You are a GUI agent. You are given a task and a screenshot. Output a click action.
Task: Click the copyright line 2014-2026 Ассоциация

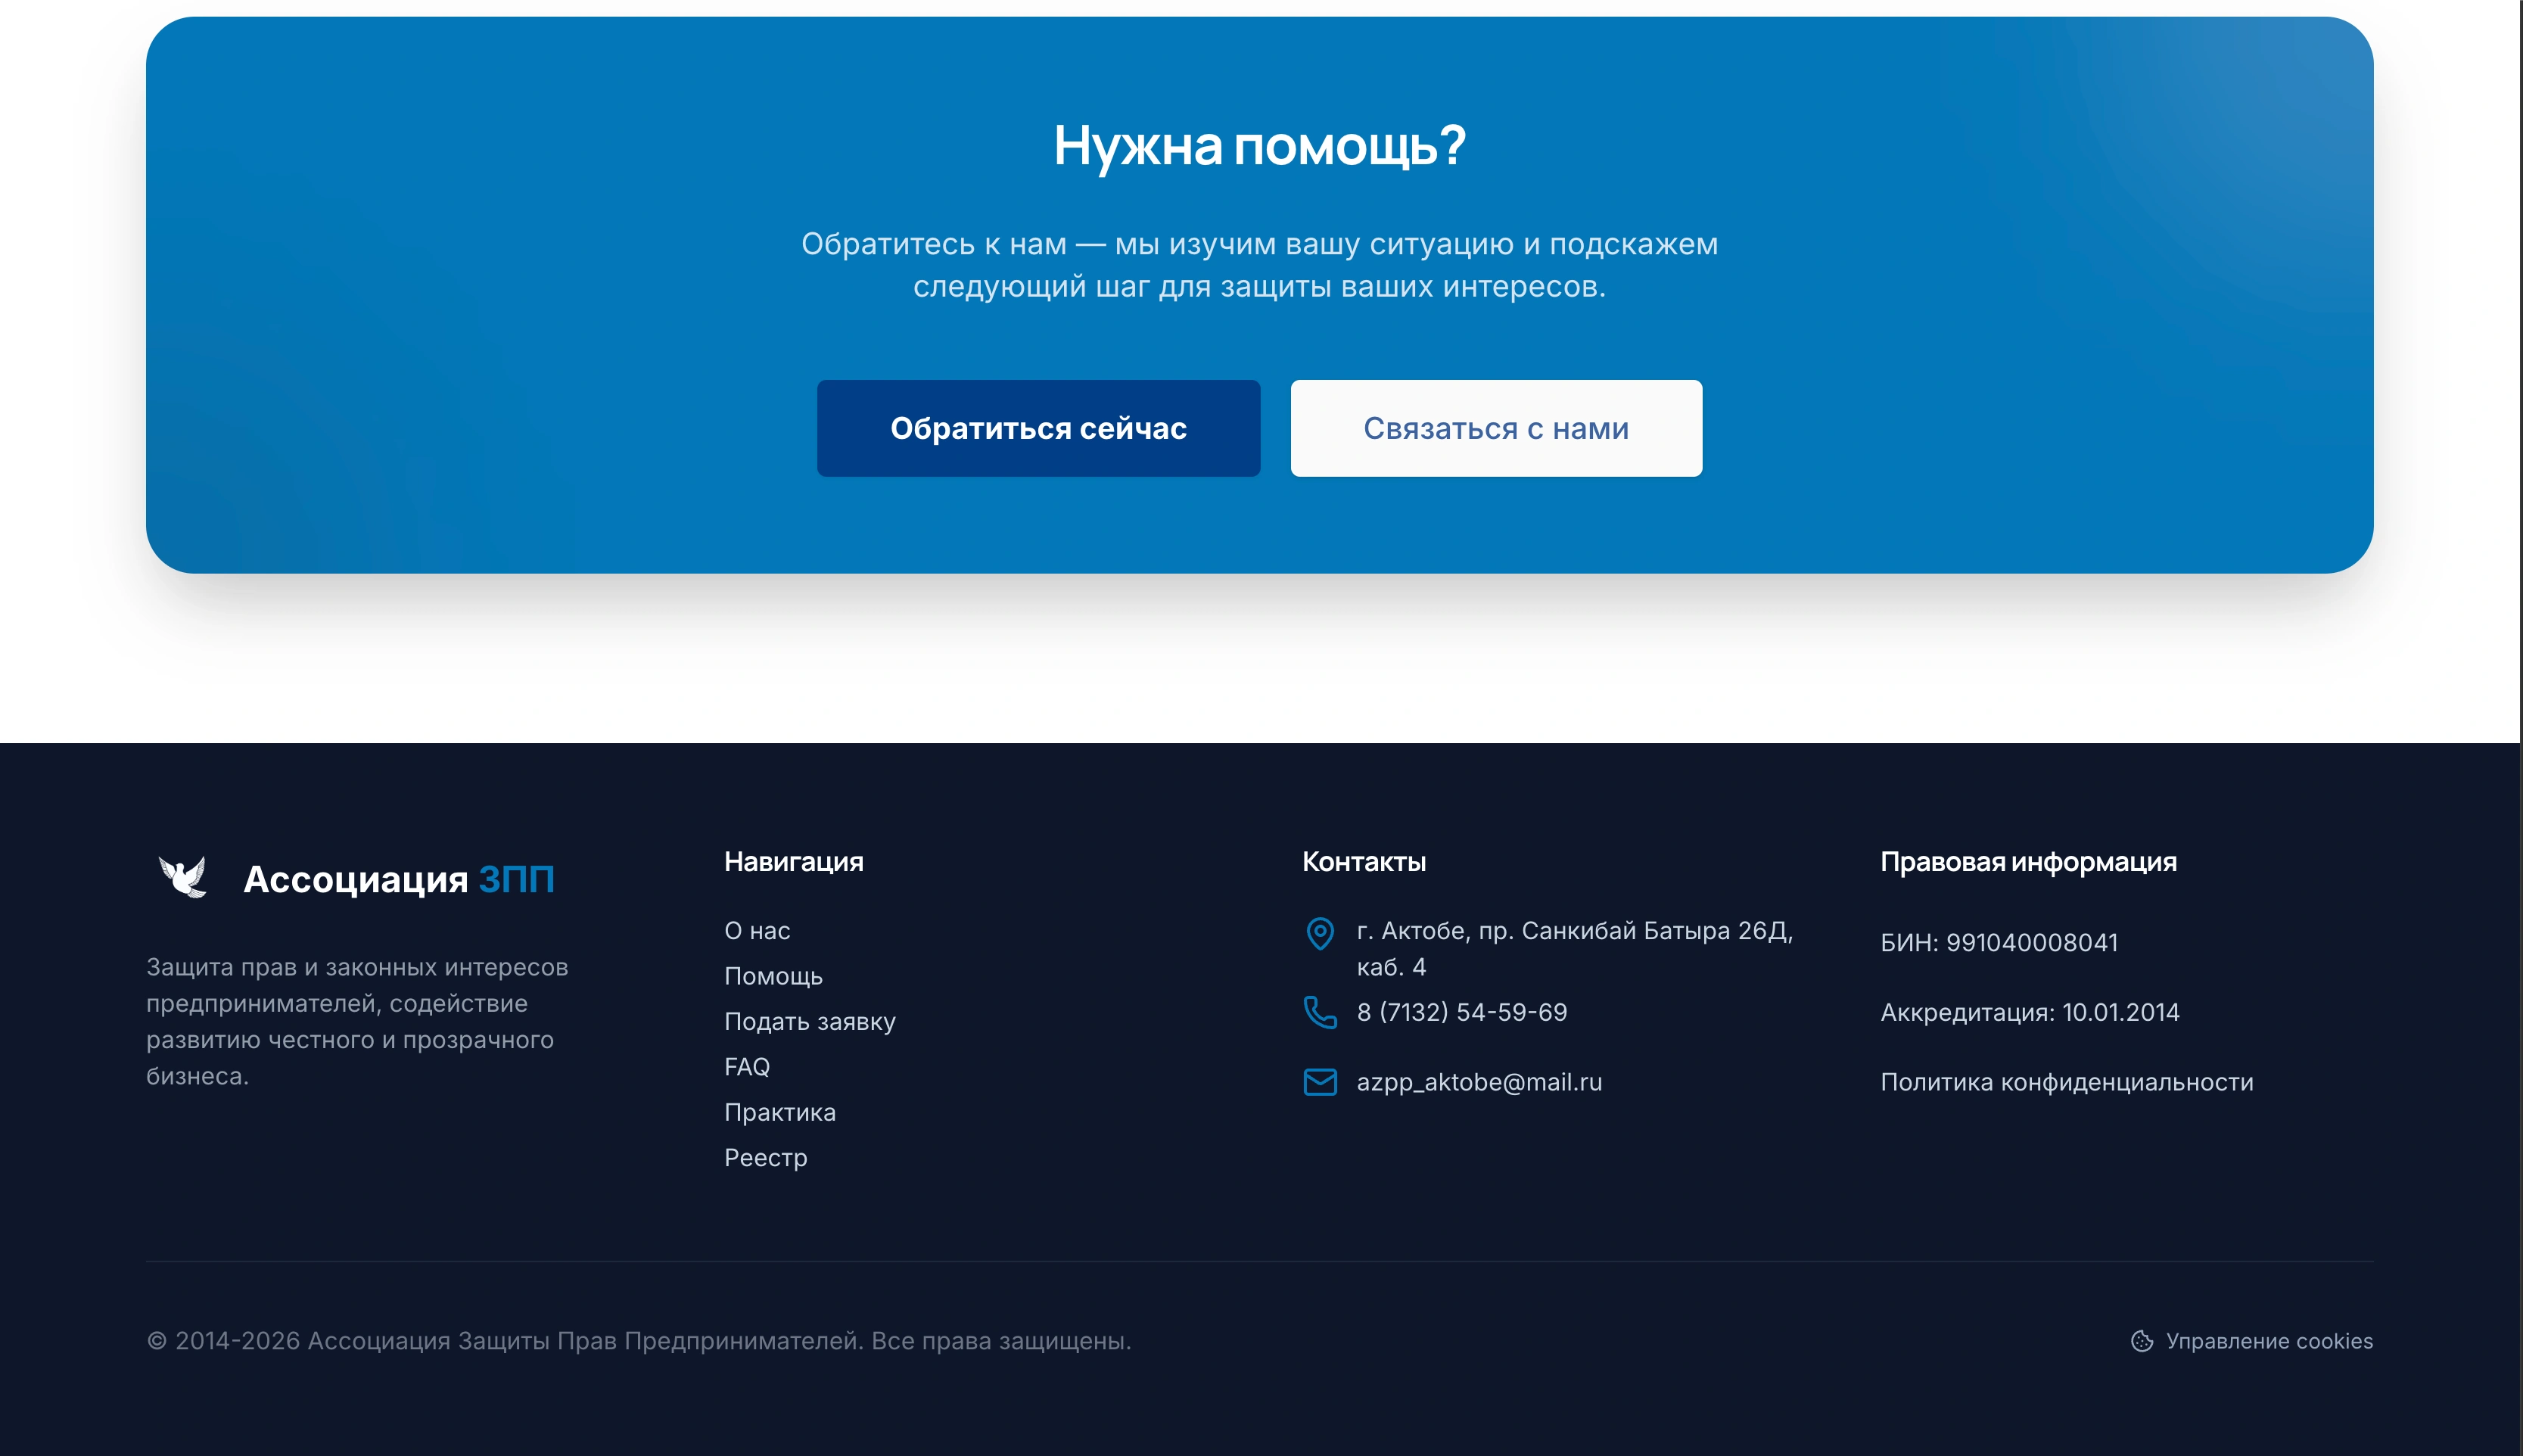639,1341
